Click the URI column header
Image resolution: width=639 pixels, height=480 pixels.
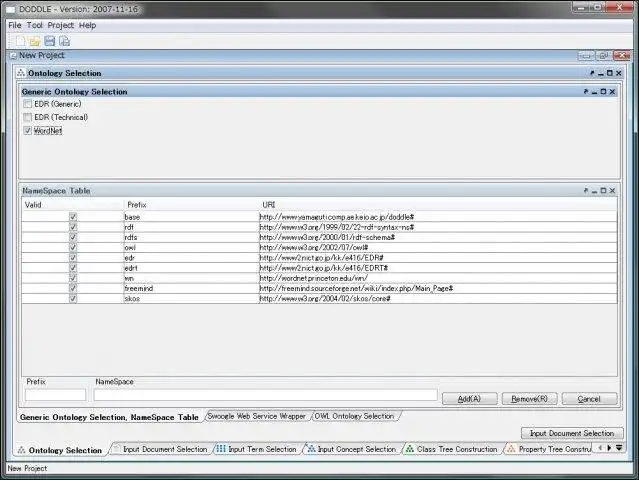[x=438, y=205]
